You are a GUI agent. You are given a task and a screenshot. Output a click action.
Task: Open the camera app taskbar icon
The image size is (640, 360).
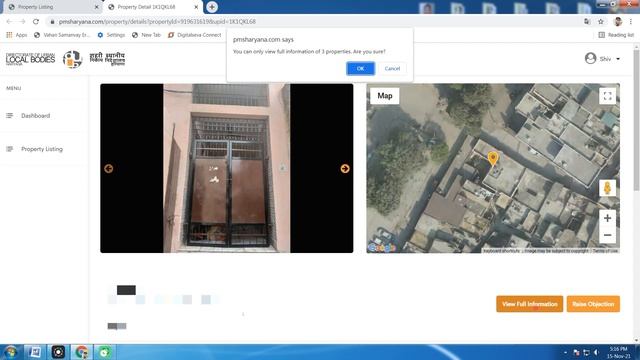click(x=58, y=352)
